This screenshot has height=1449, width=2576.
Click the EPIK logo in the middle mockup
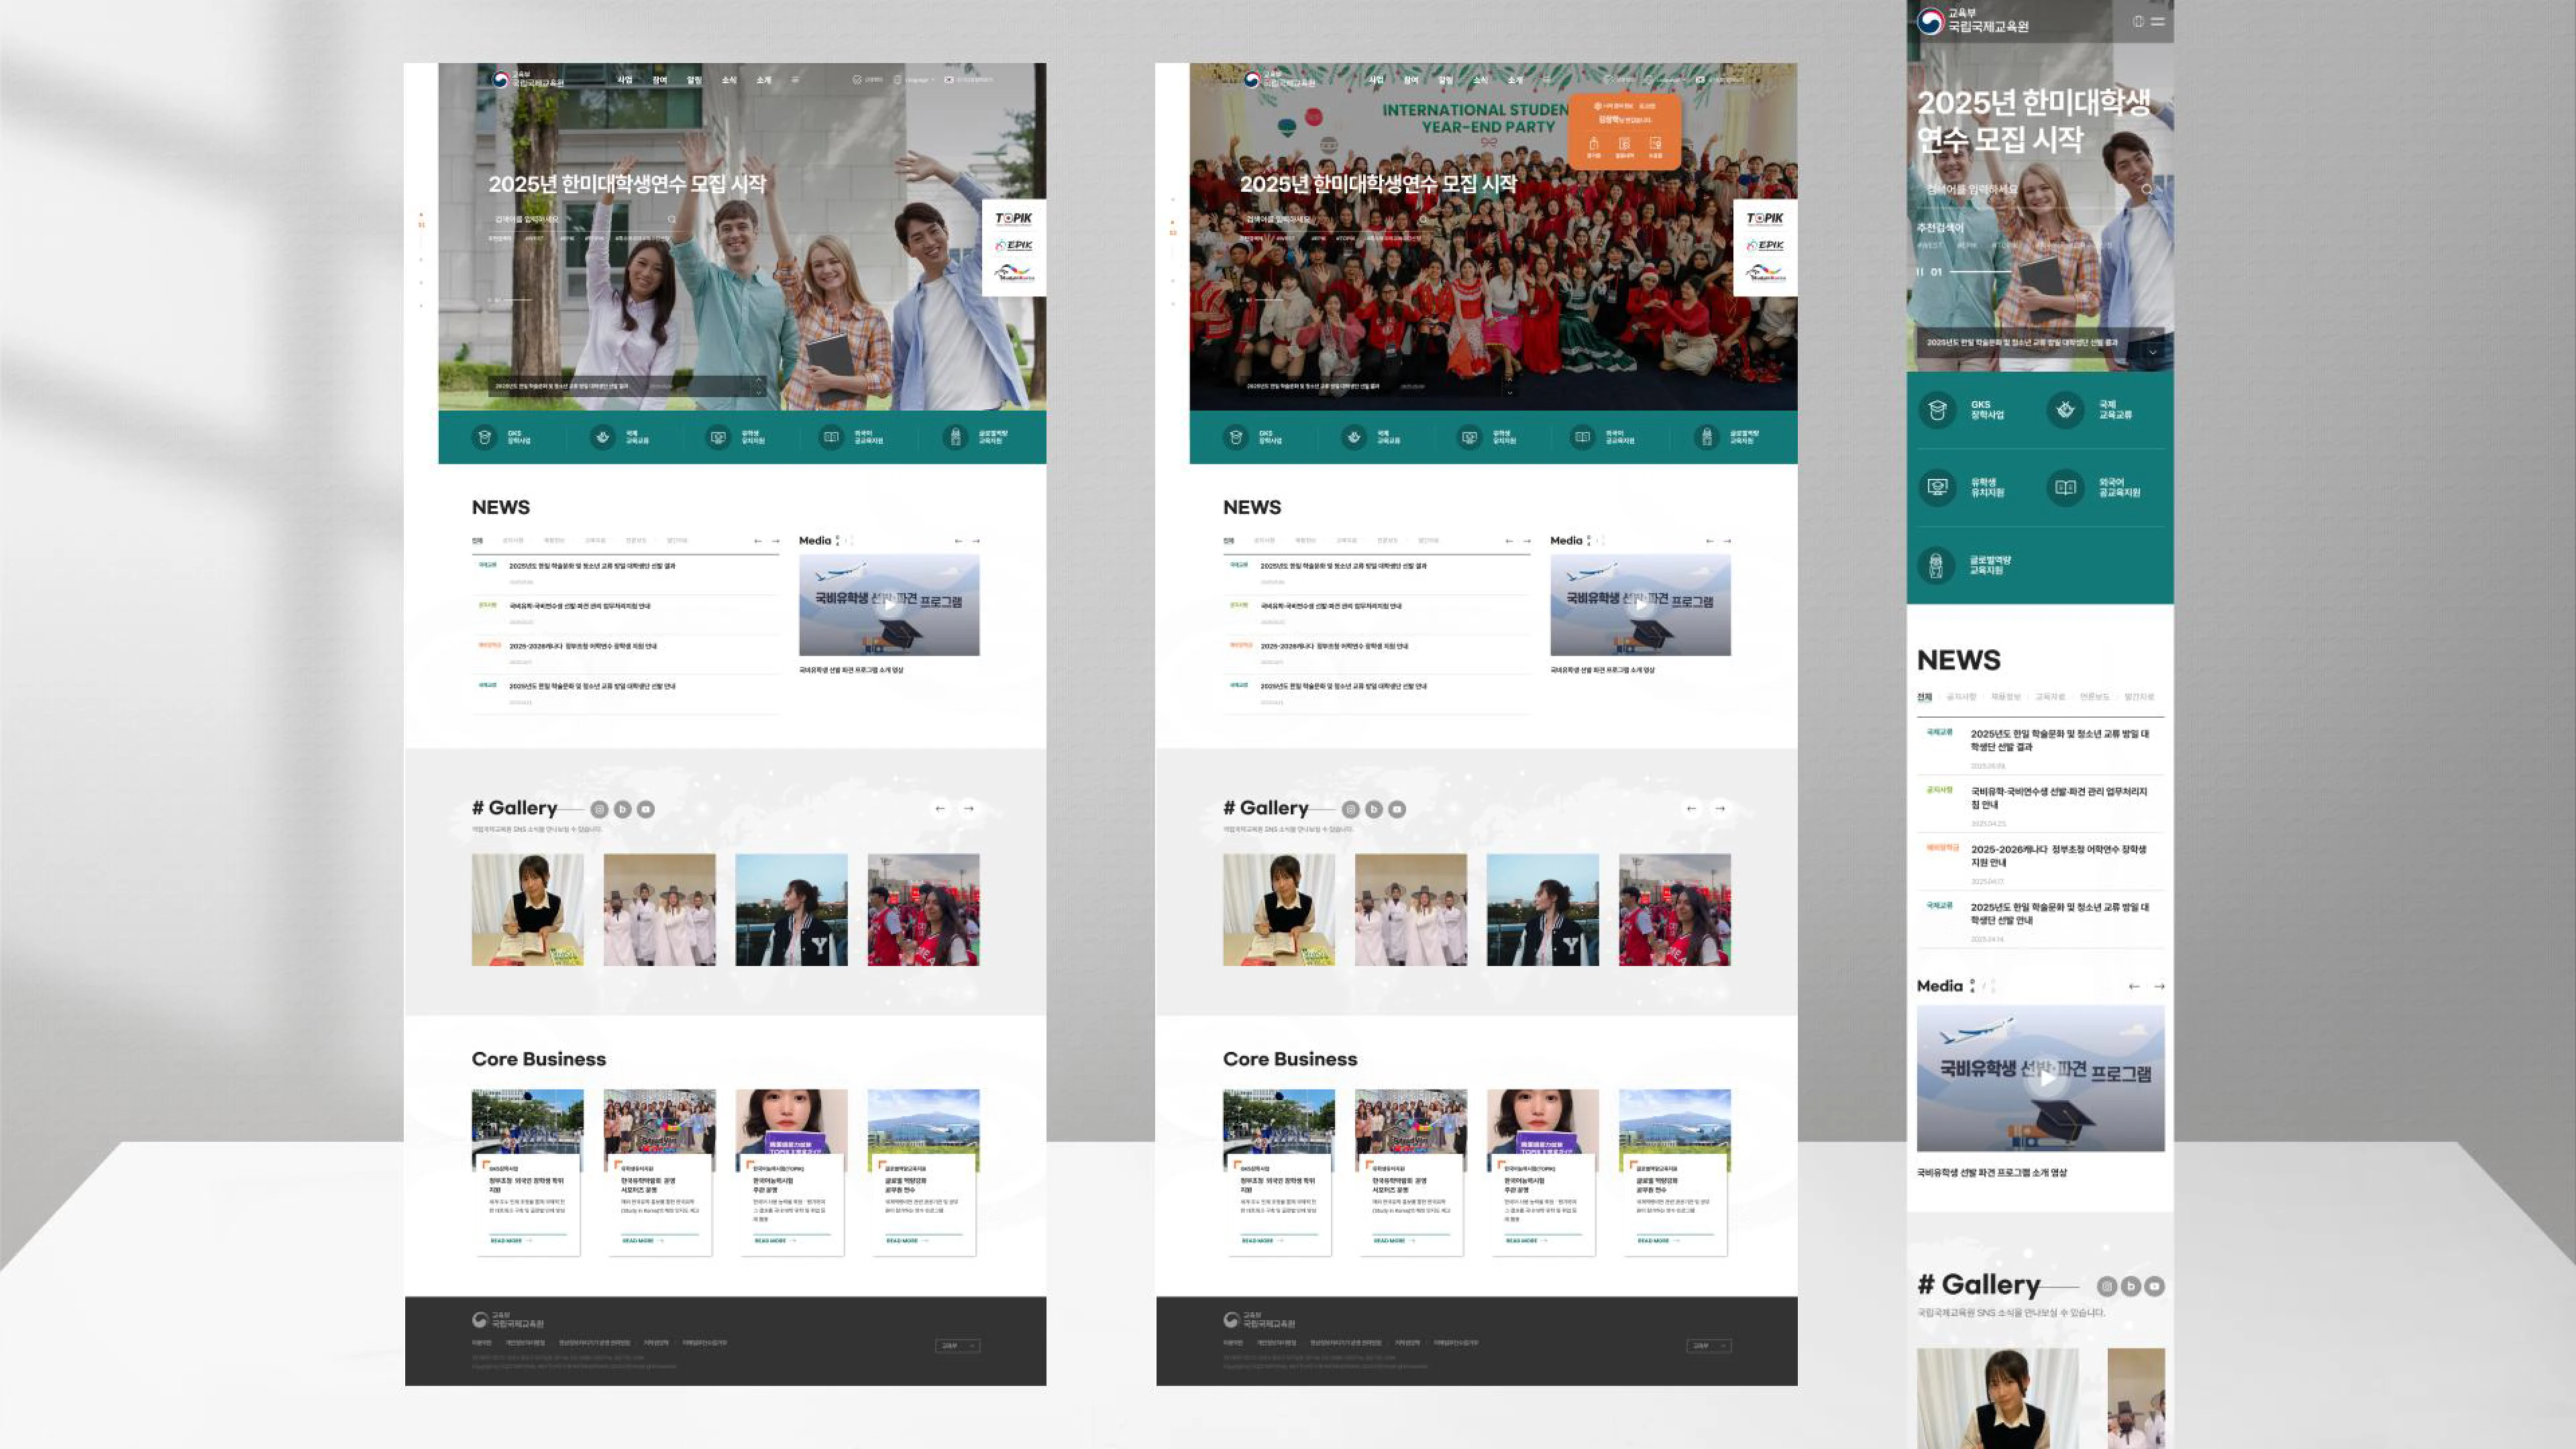(x=1765, y=245)
